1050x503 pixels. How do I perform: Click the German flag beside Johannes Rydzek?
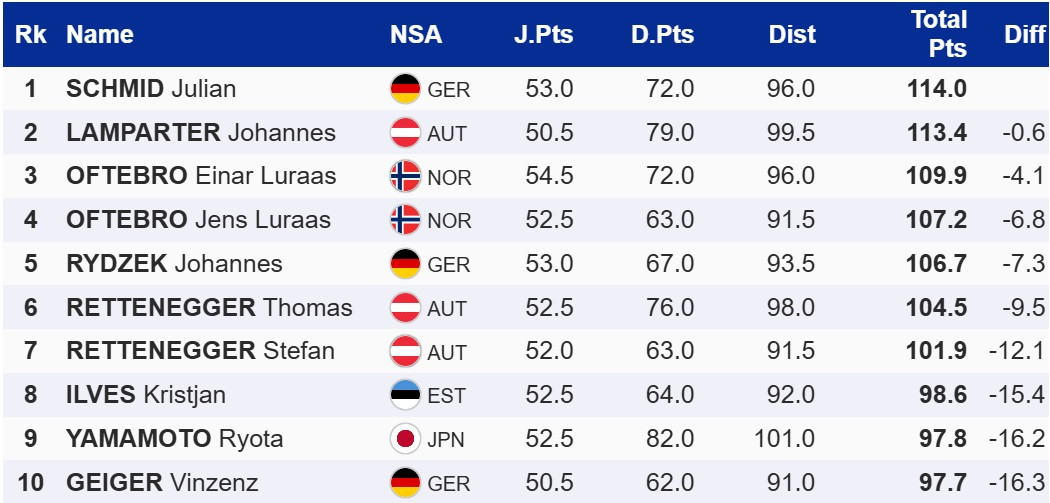[405, 264]
